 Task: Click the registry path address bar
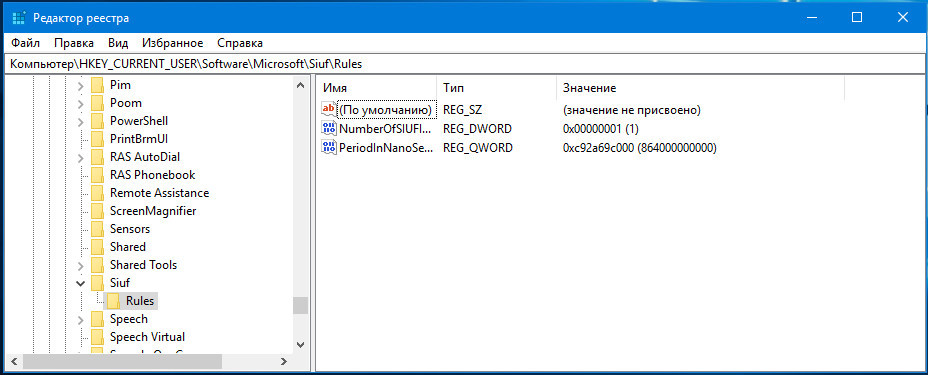click(x=464, y=64)
